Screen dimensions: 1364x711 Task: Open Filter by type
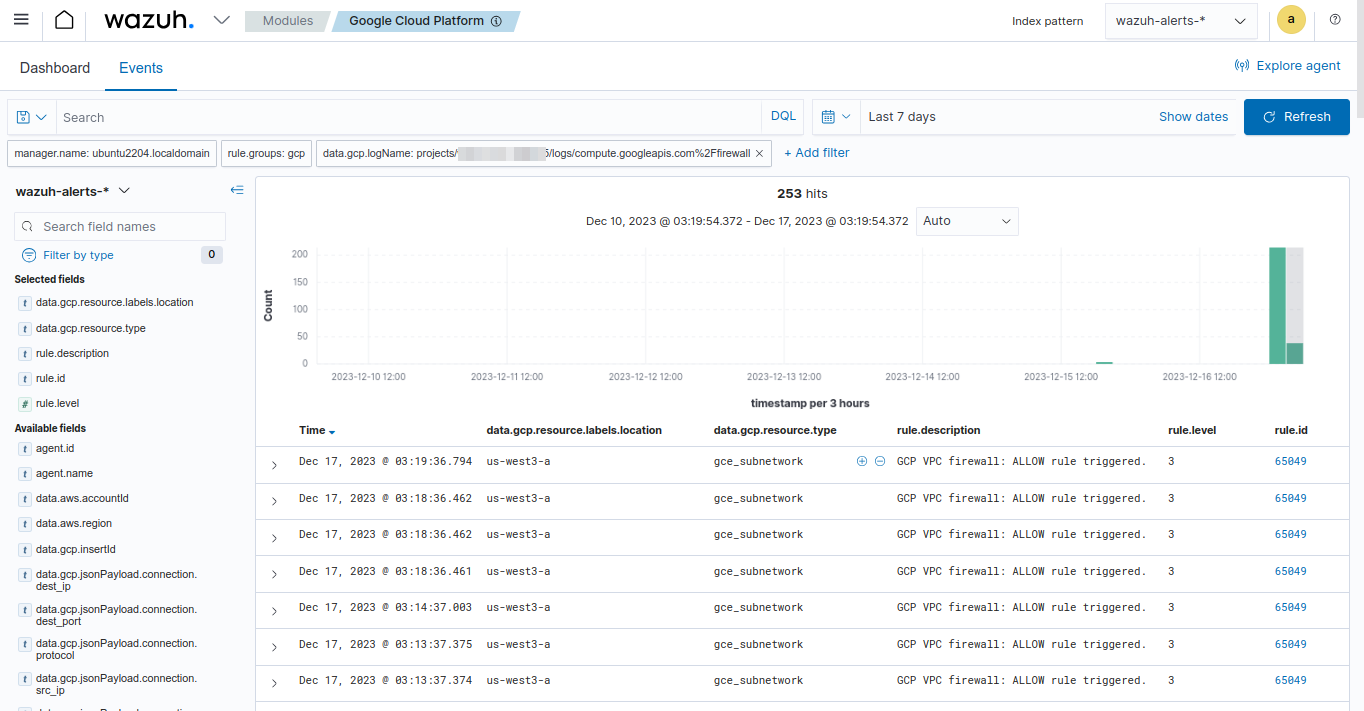[79, 255]
